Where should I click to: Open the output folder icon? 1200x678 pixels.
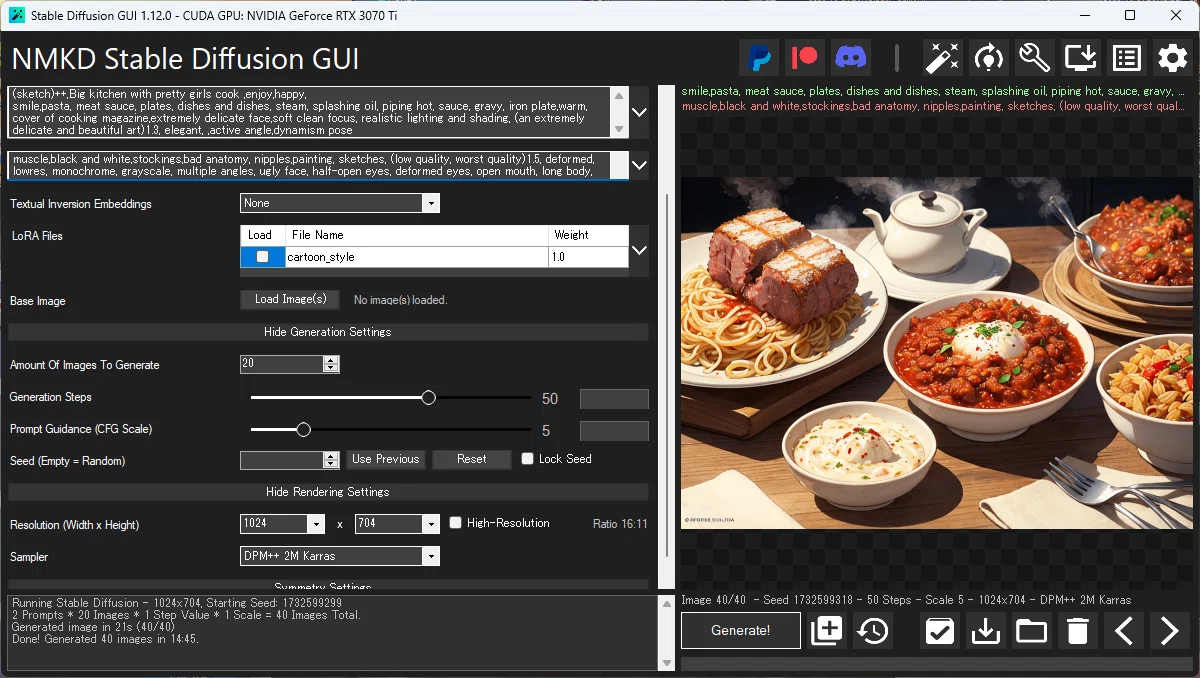(x=1031, y=631)
